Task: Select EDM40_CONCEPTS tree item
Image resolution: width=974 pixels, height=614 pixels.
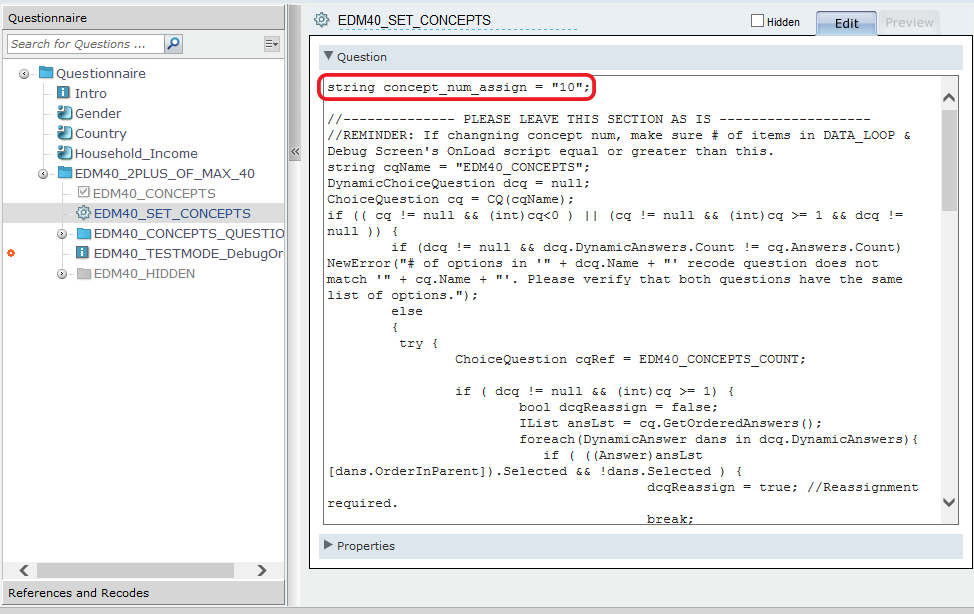Action: (x=154, y=193)
